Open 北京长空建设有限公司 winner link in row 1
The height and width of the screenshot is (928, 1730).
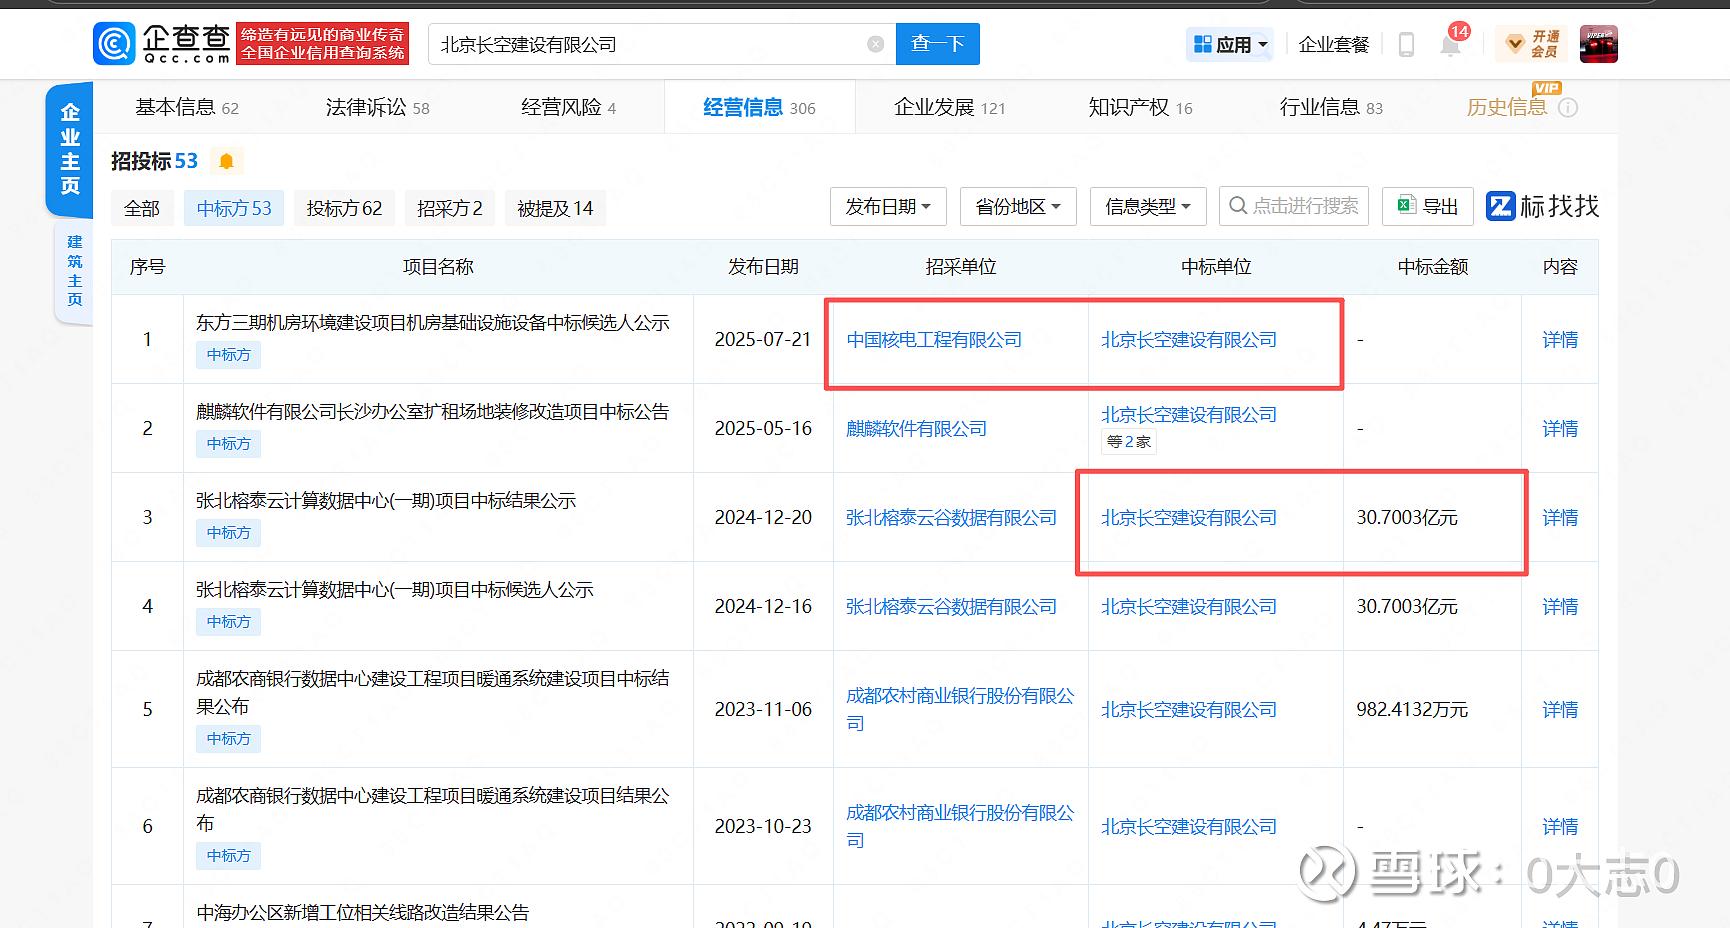(x=1189, y=340)
